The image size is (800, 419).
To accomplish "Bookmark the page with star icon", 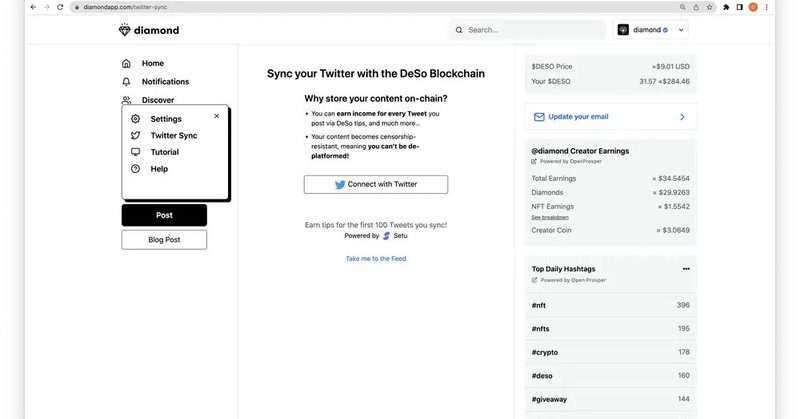I will point(709,7).
